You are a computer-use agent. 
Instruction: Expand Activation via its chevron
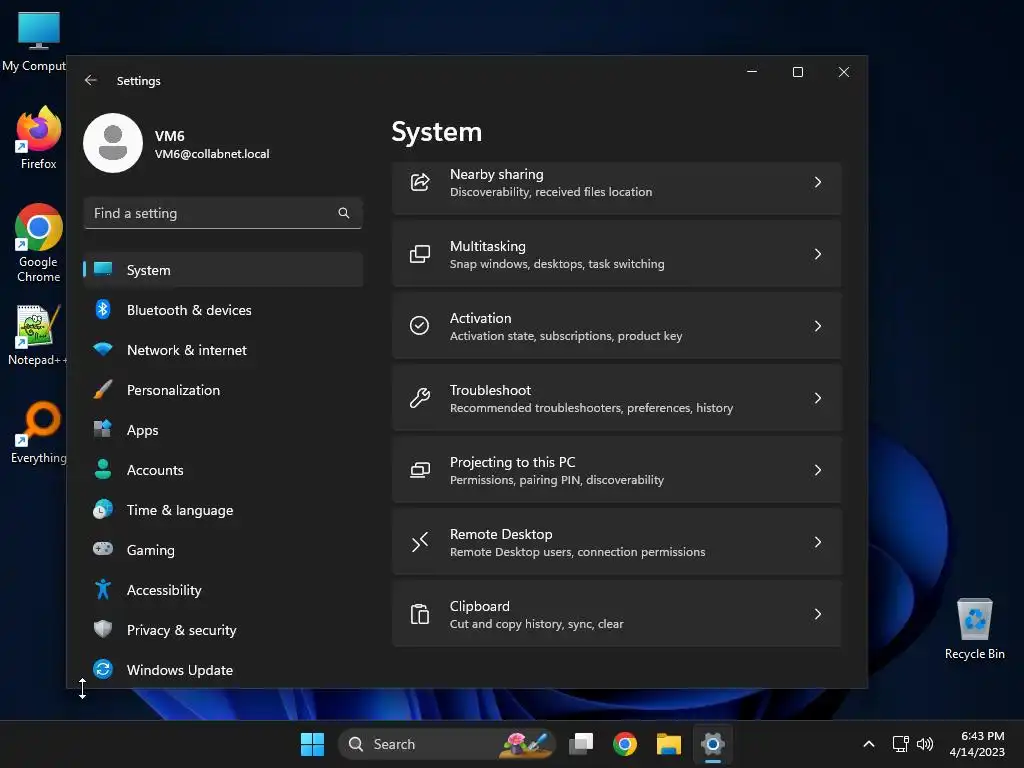(x=818, y=326)
